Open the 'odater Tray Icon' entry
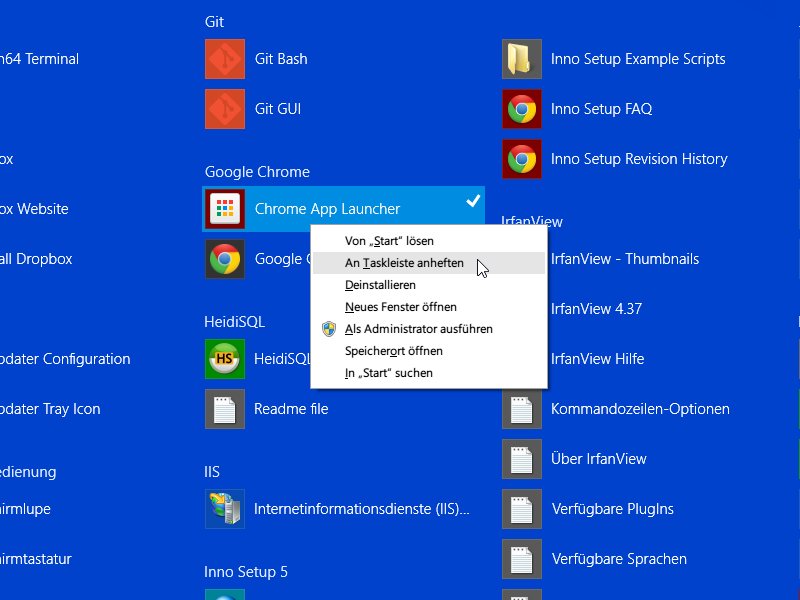 pyautogui.click(x=50, y=409)
